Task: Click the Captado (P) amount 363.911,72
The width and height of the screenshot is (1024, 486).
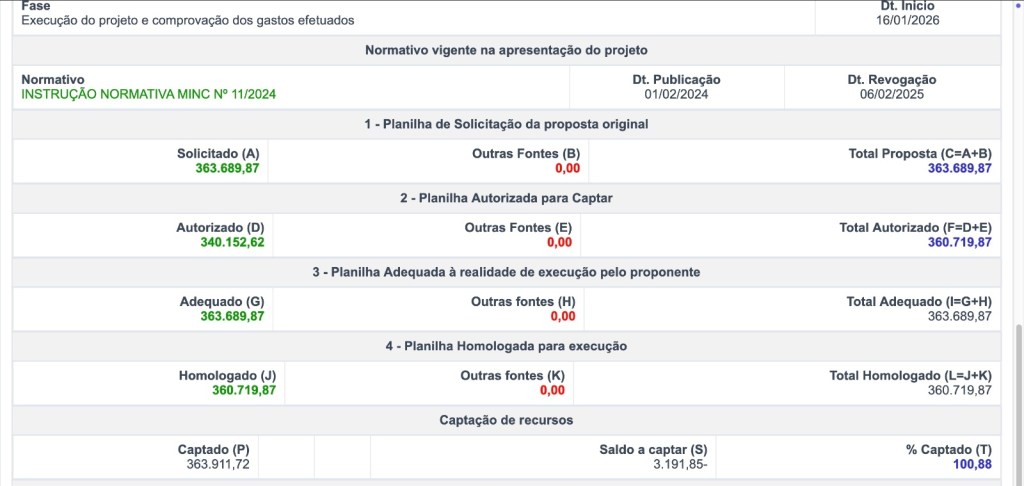Action: 217,465
